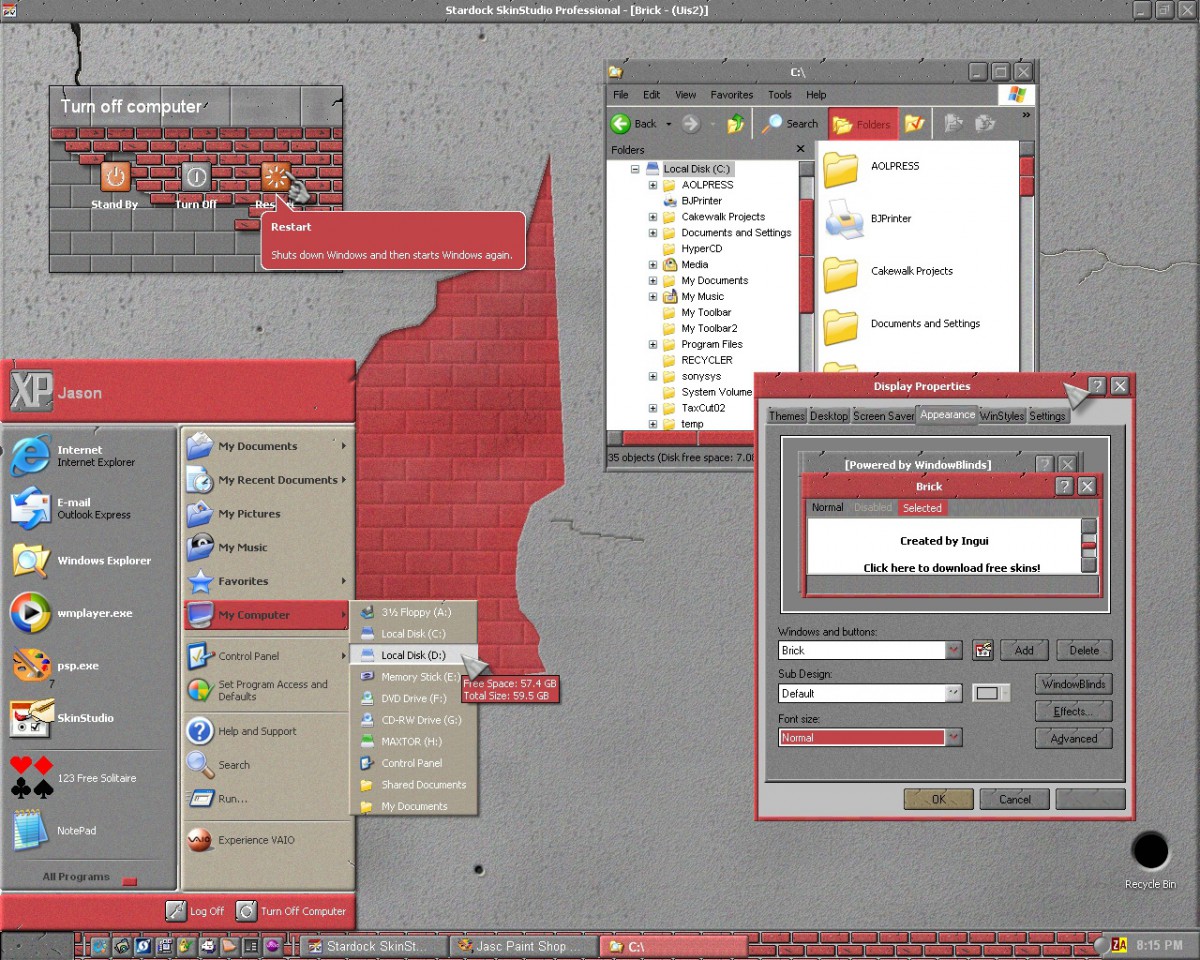The image size is (1200, 960).
Task: Open the Windows and buttons Brick dropdown
Action: (954, 650)
